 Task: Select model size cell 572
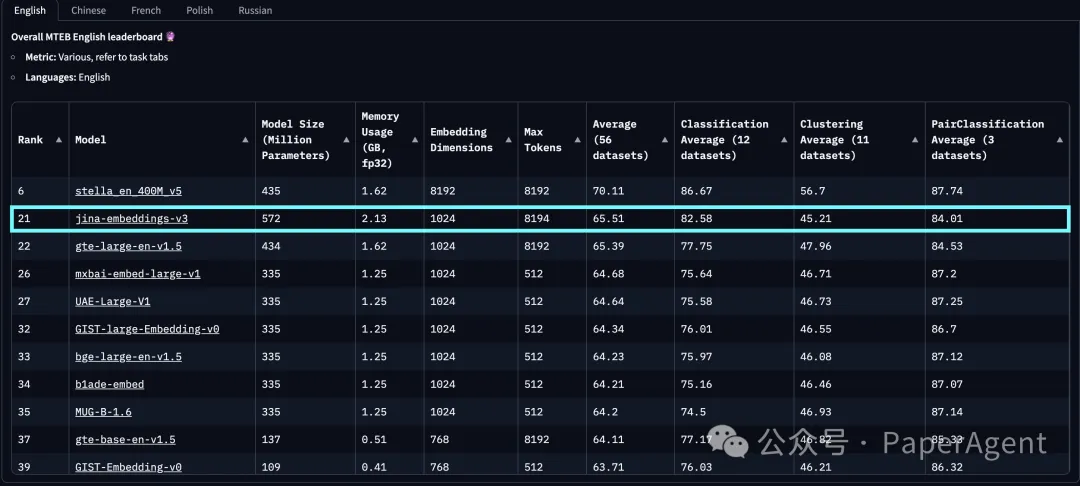point(305,219)
